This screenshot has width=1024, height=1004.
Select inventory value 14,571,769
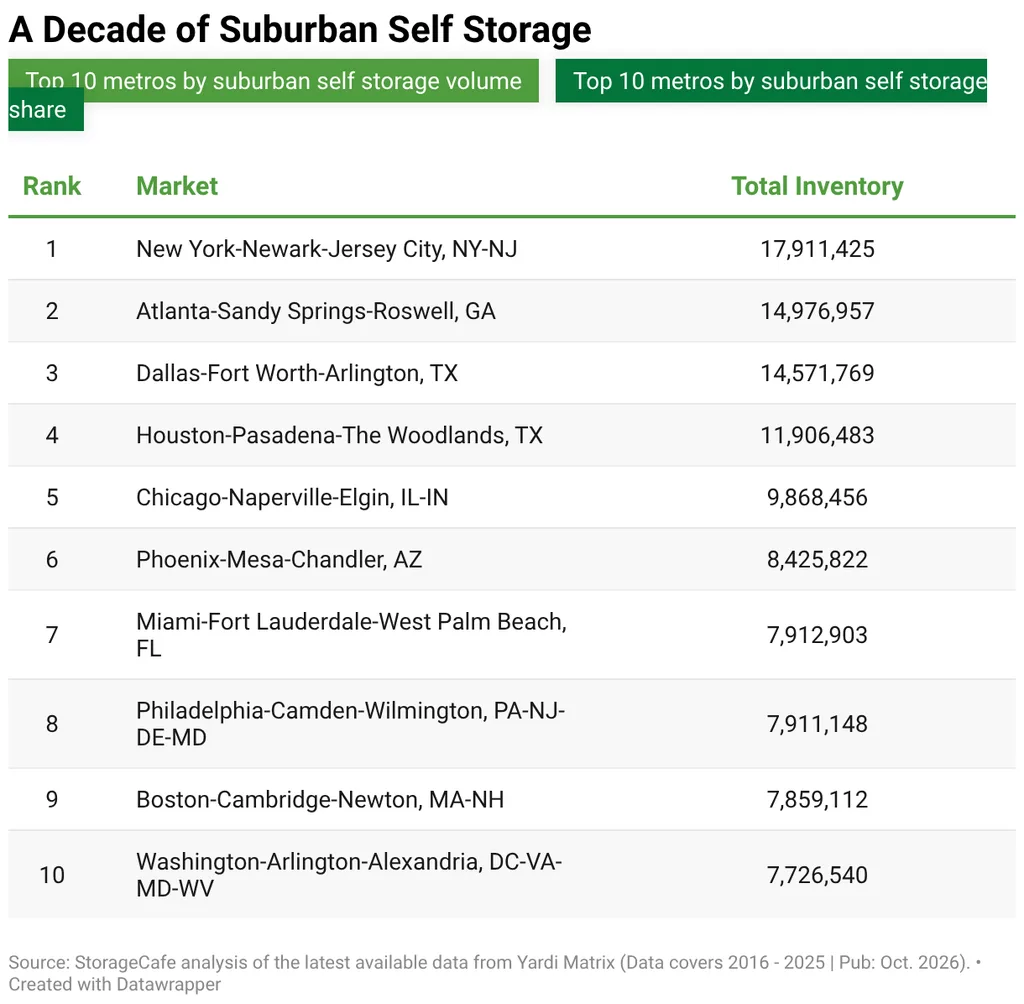(x=817, y=373)
